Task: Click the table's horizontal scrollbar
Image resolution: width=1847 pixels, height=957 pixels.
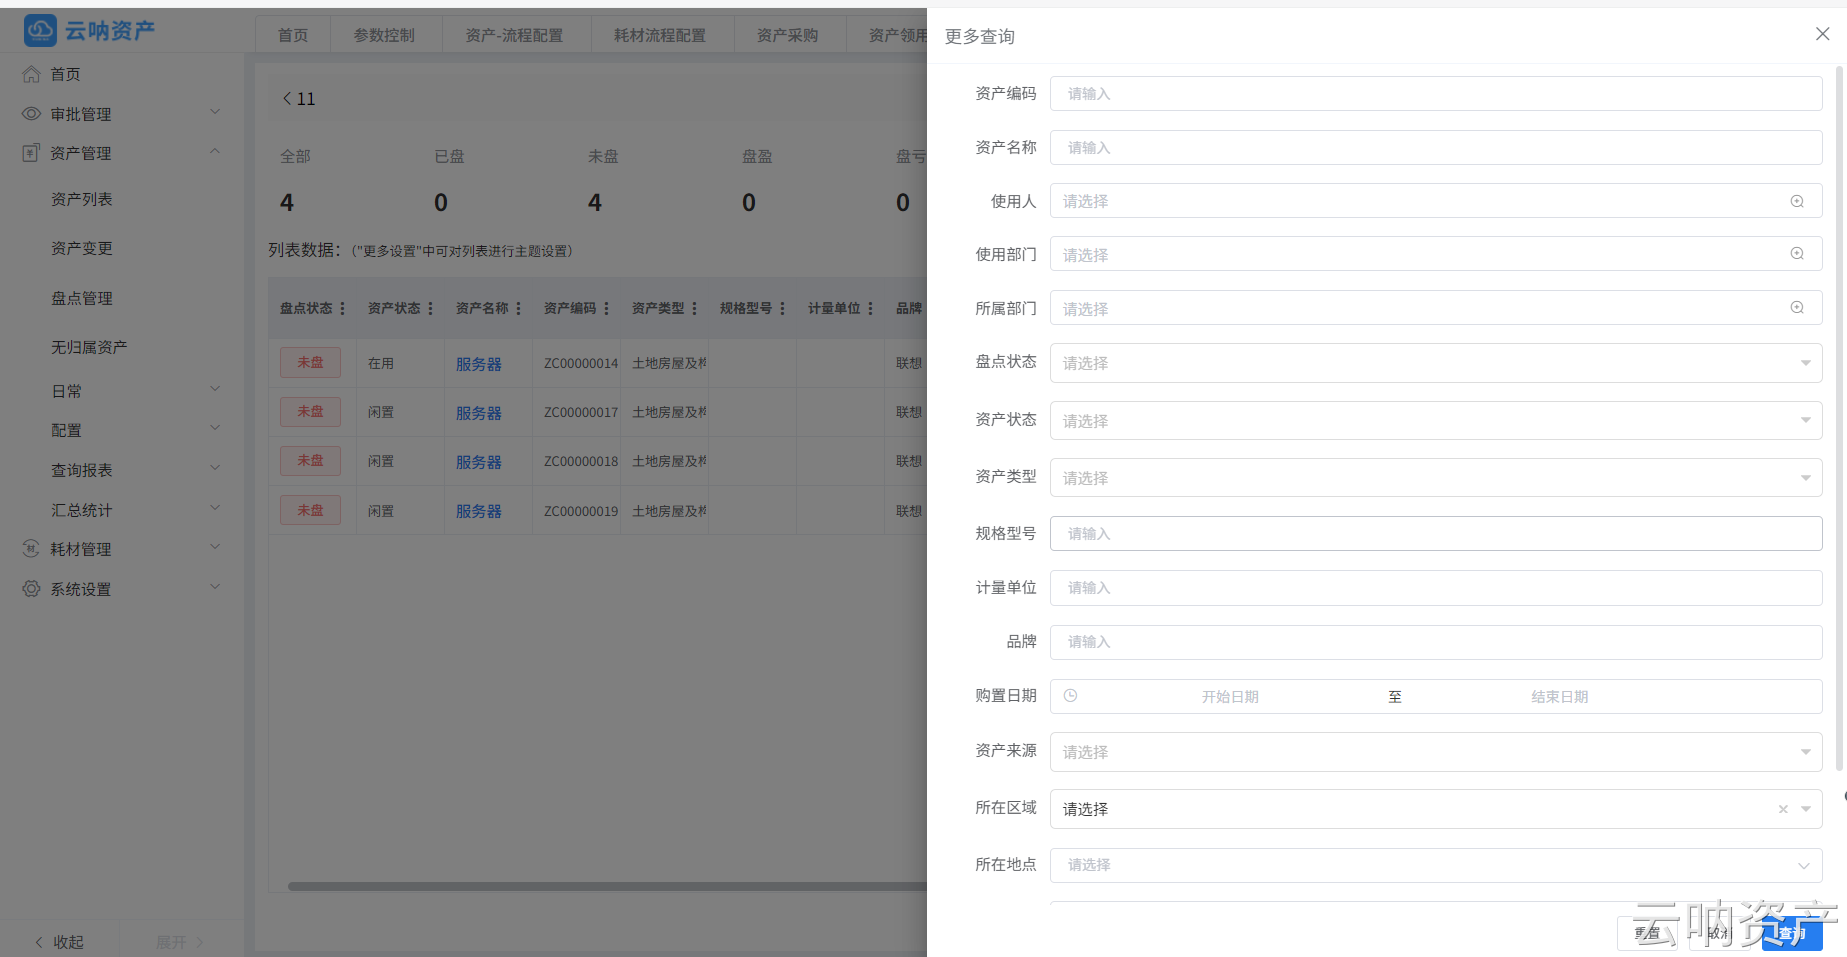Action: (x=608, y=886)
